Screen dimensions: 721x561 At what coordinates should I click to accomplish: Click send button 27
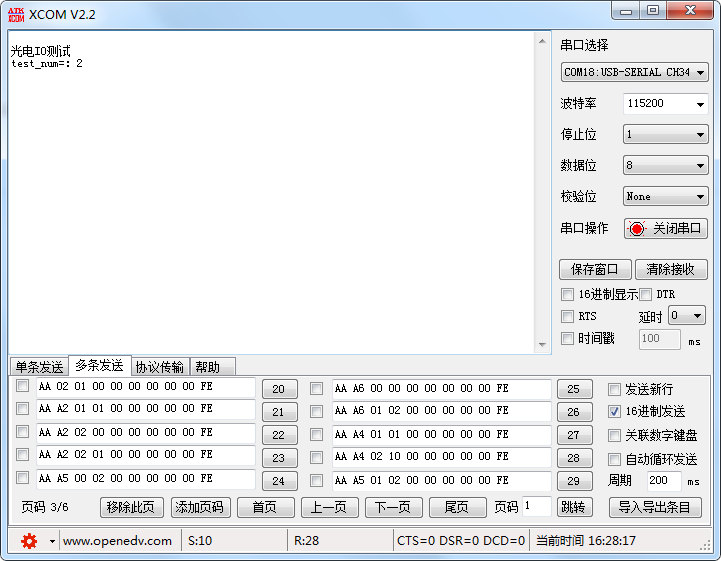[x=575, y=435]
